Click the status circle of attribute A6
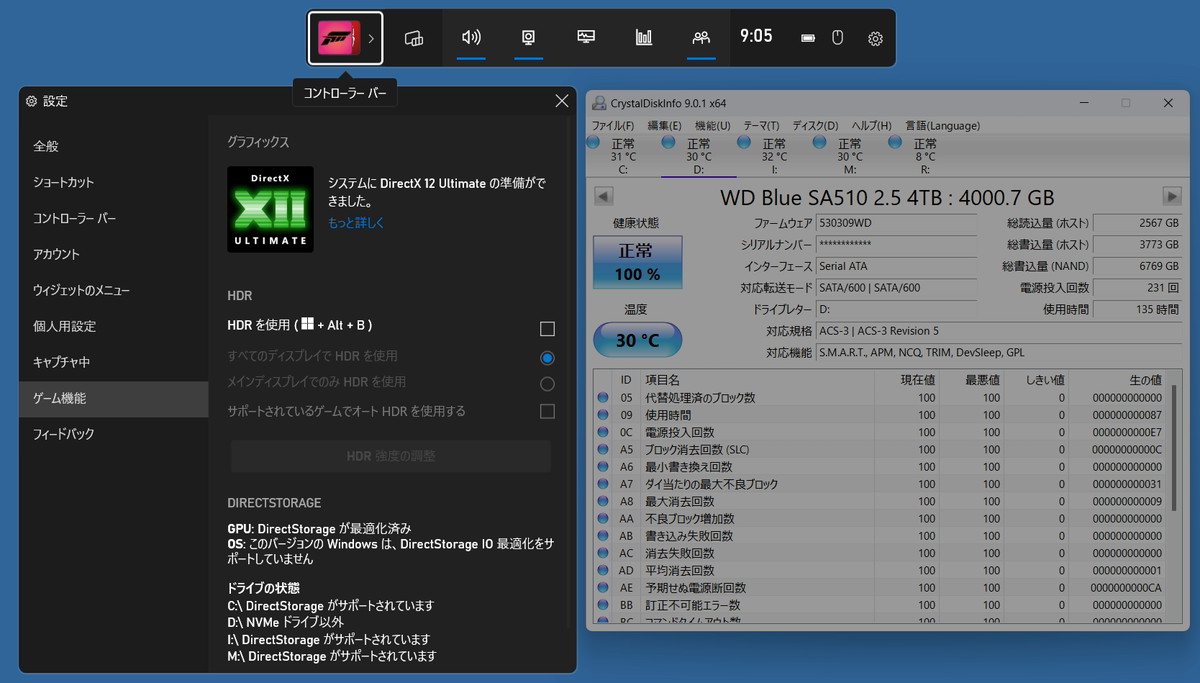Screen dimensions: 1200x683 (x=603, y=467)
